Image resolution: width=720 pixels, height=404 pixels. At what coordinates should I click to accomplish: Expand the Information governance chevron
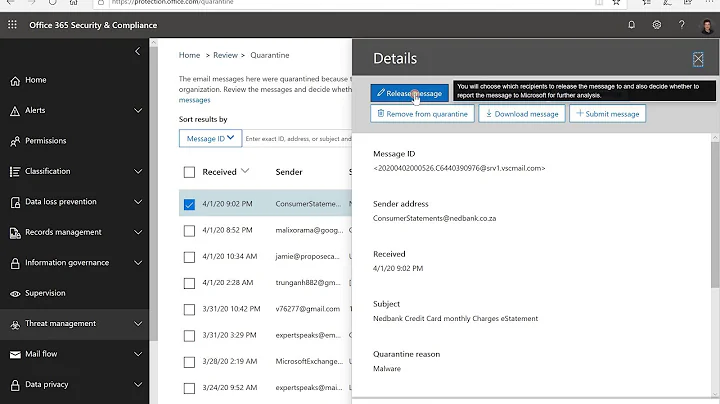[138, 263]
